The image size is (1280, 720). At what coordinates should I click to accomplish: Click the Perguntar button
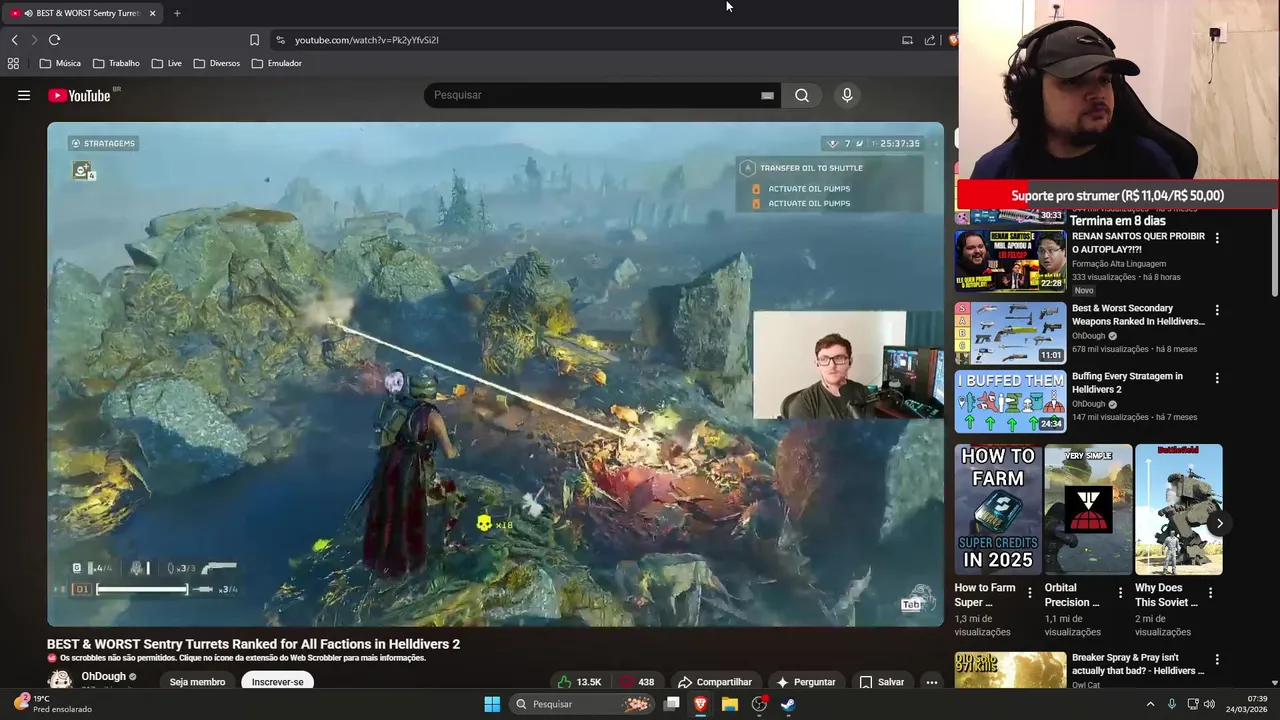pyautogui.click(x=805, y=682)
